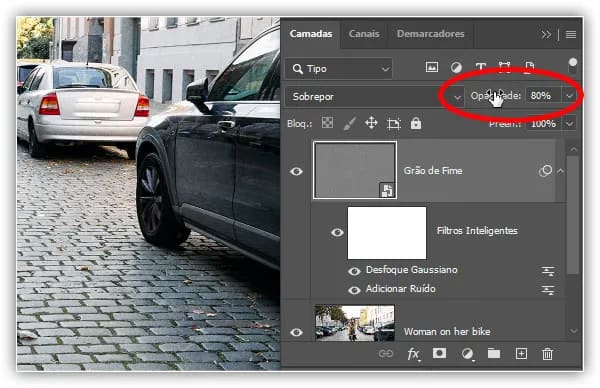The width and height of the screenshot is (600, 388).
Task: Click the Preench. value field showing 100%
Action: coord(543,124)
